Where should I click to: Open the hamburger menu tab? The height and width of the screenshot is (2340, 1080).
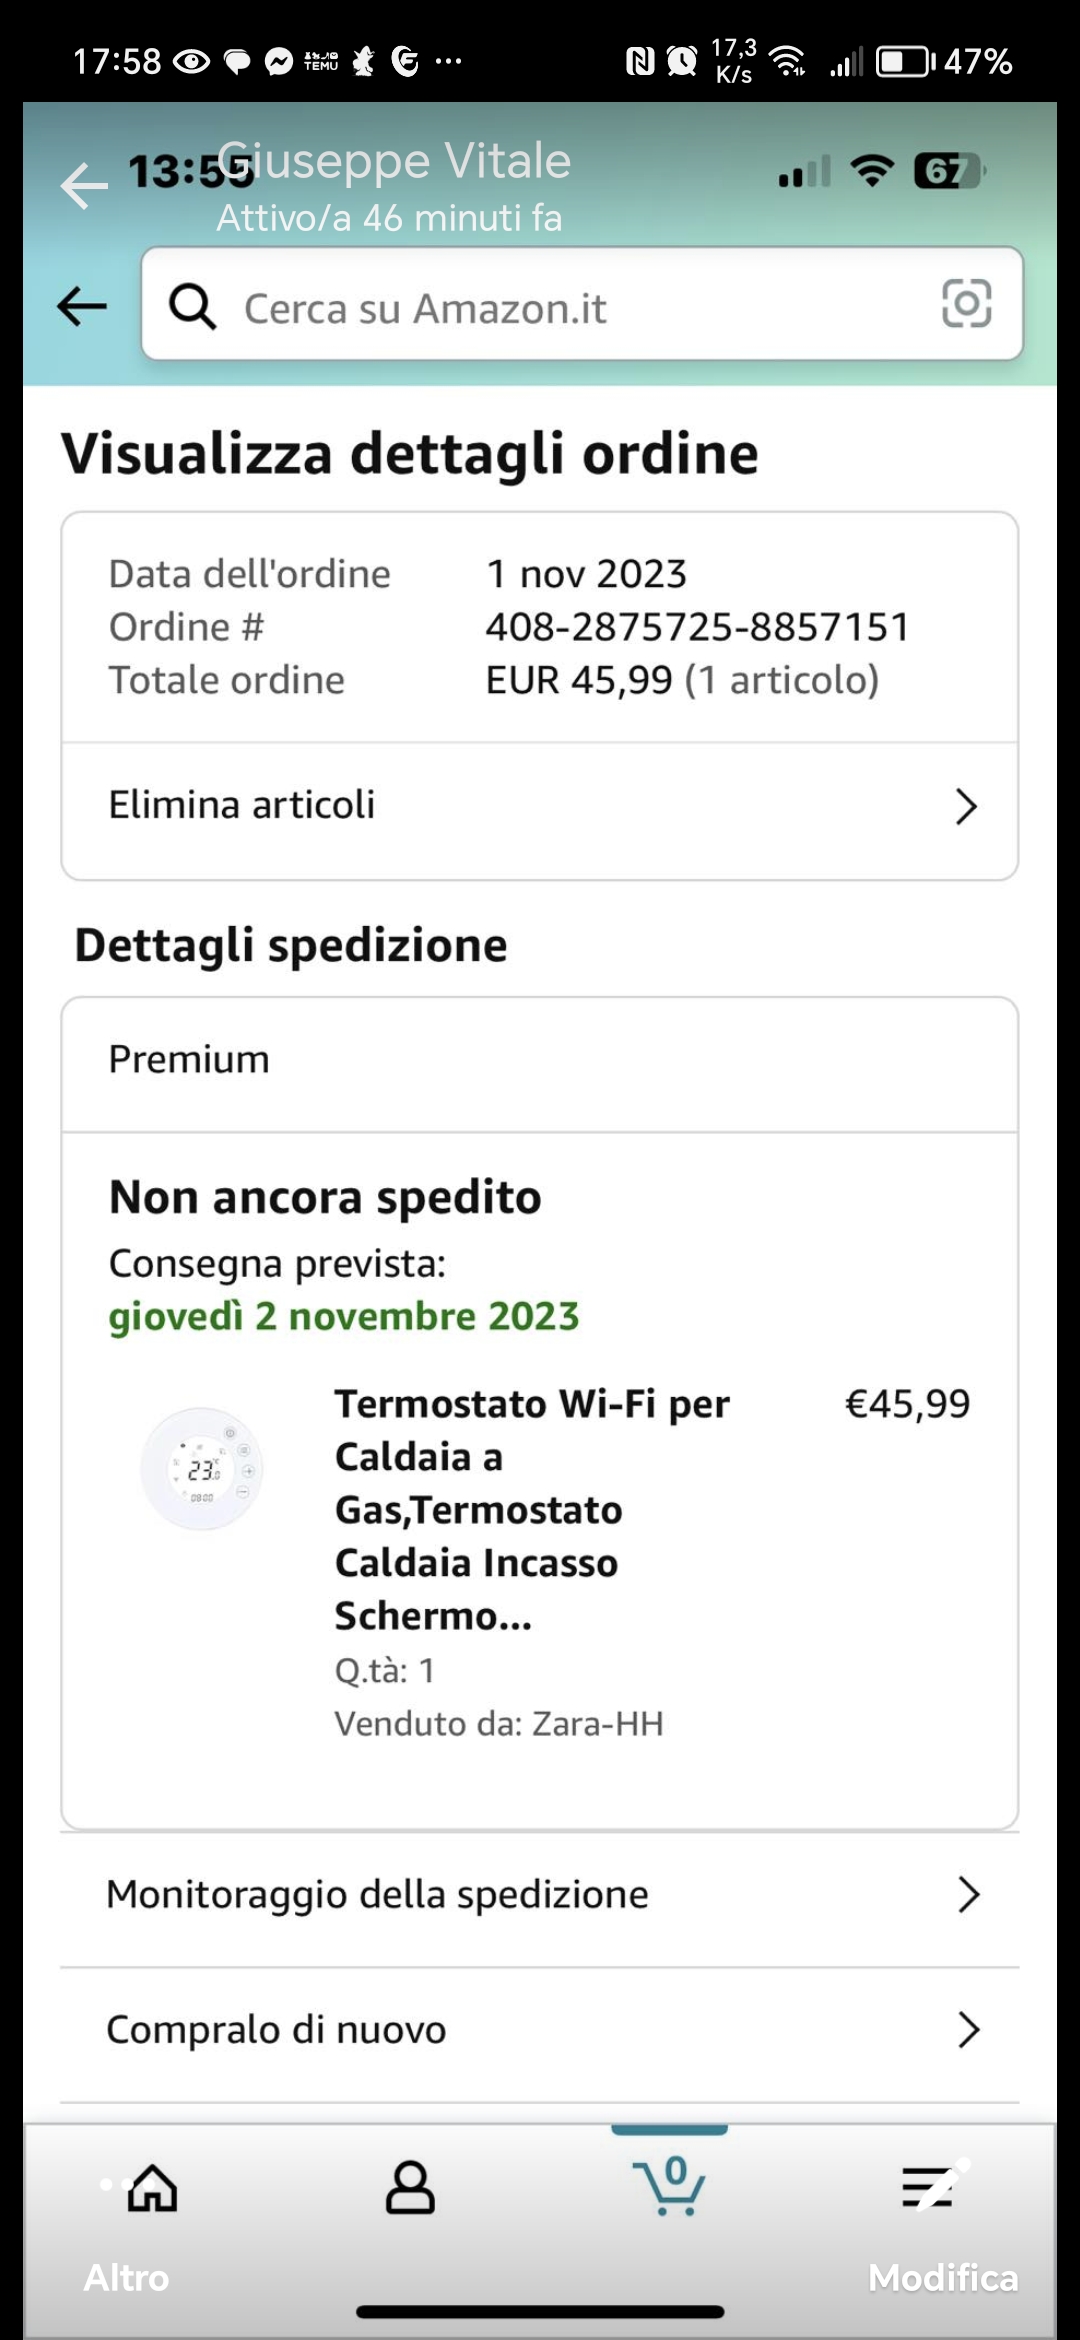[x=928, y=2188]
